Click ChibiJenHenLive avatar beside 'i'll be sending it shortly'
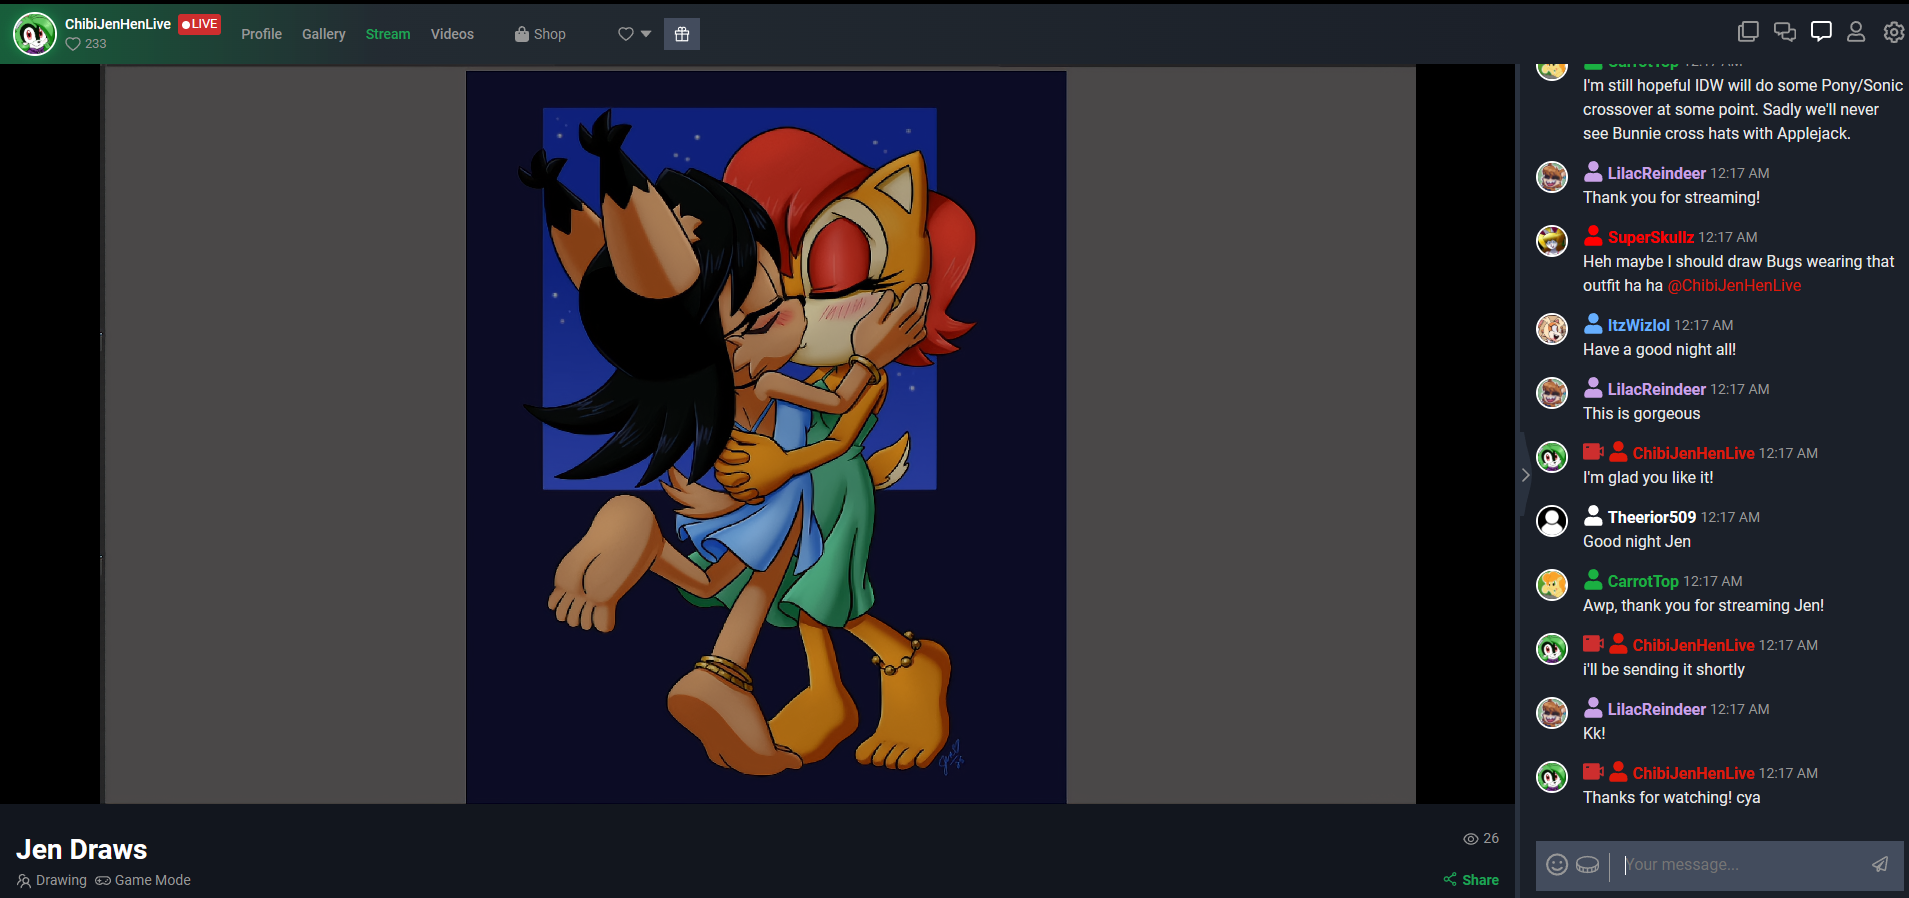Viewport: 1909px width, 898px height. tap(1552, 649)
